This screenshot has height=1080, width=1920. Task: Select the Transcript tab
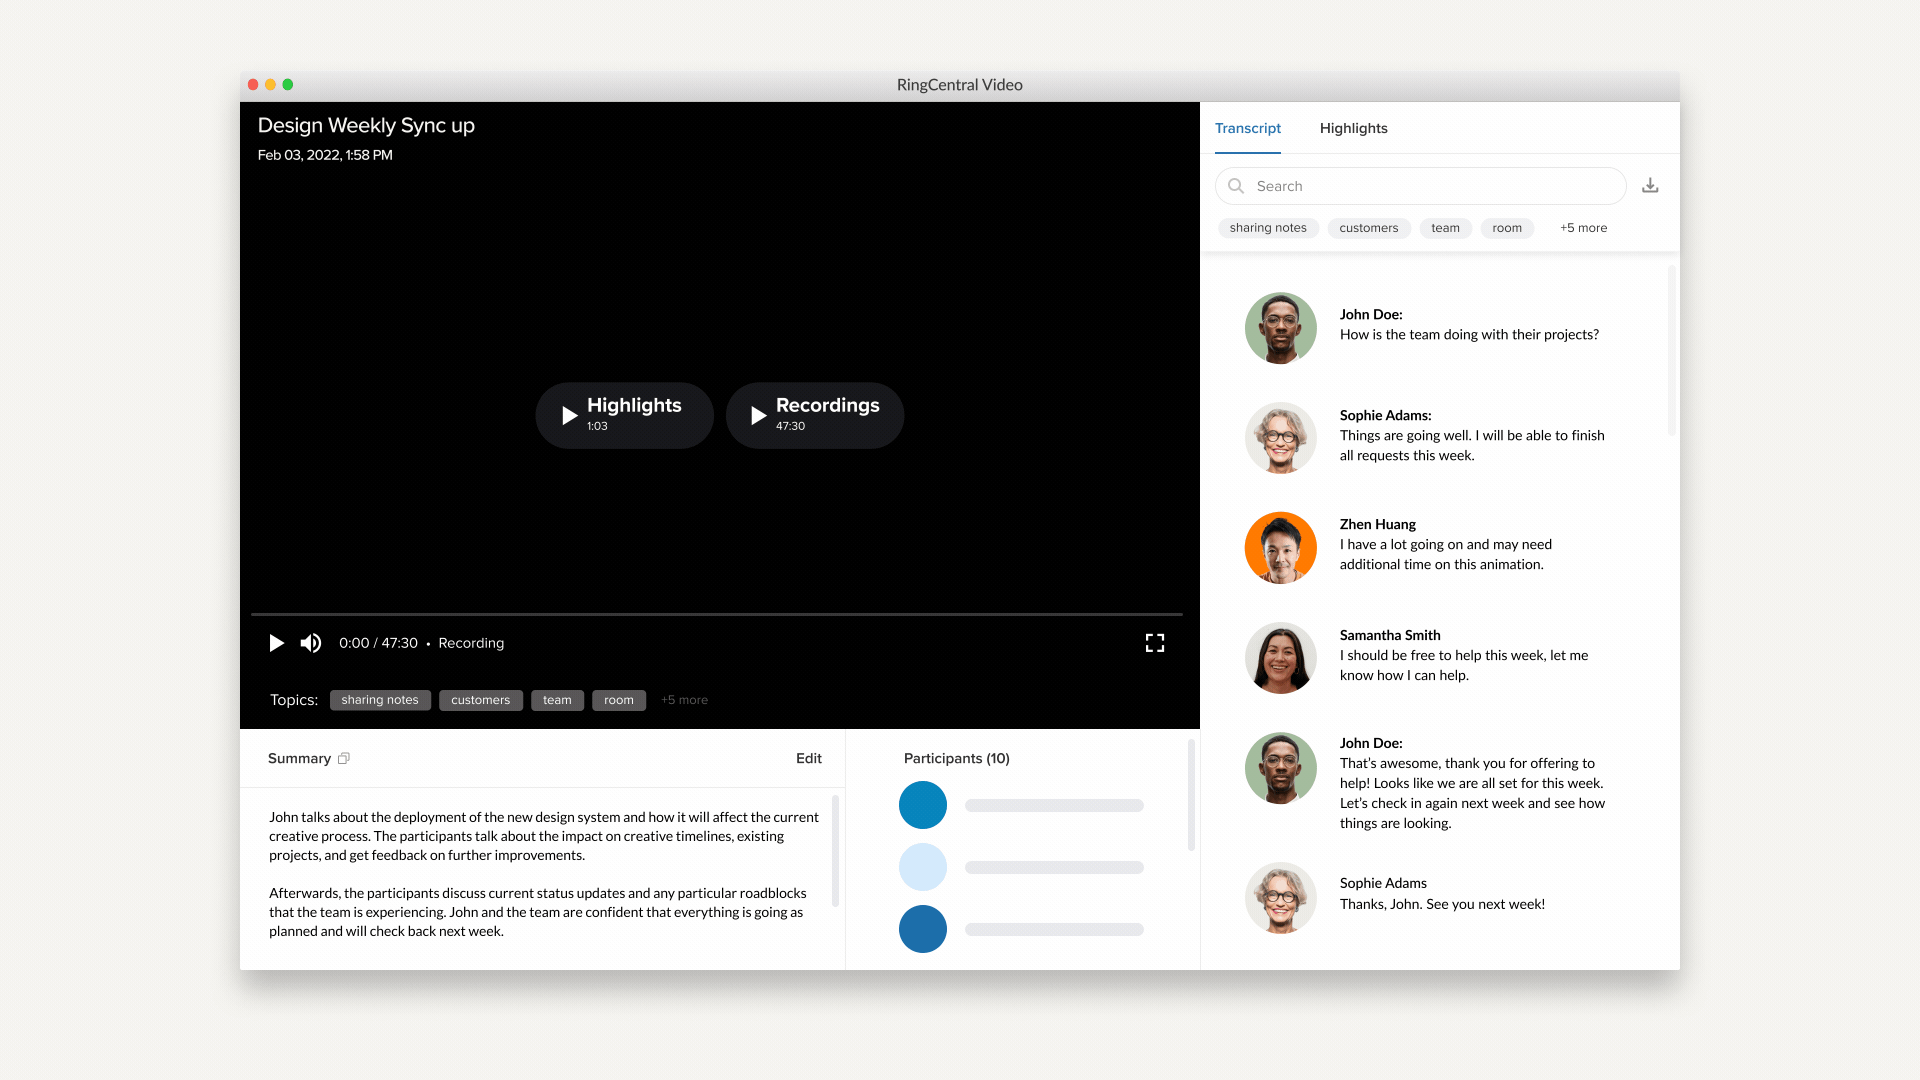pyautogui.click(x=1247, y=128)
